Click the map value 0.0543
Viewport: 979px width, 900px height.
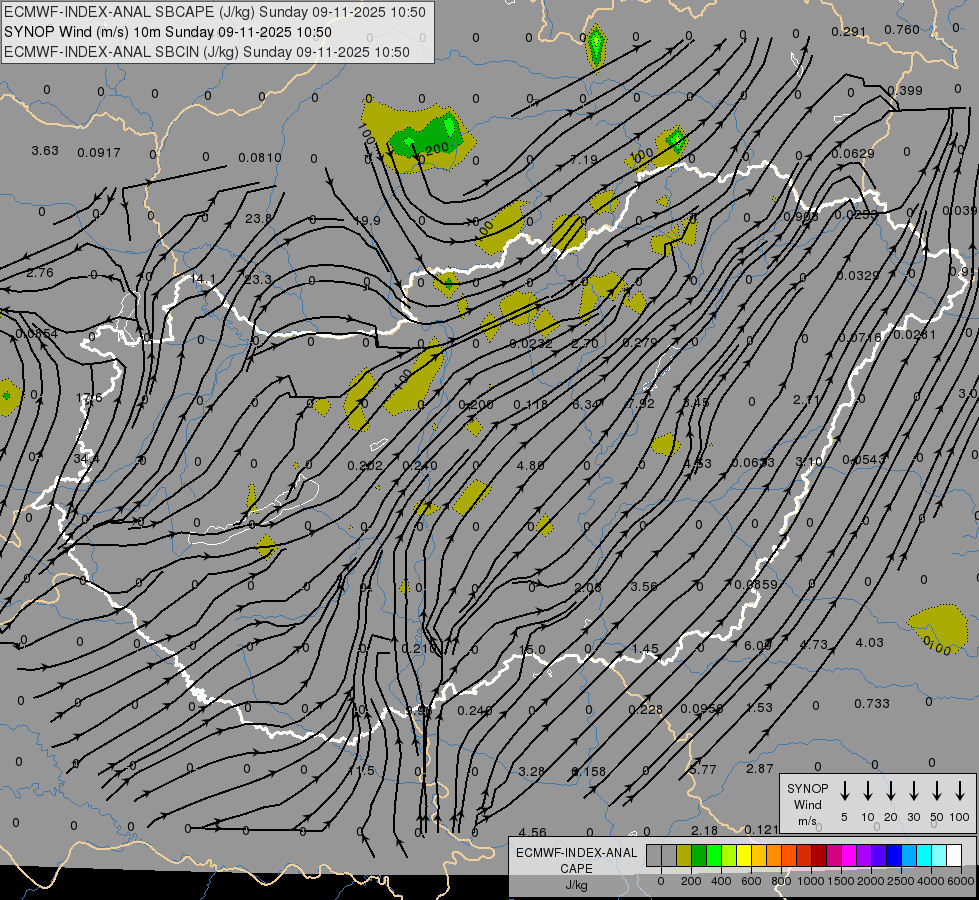863,460
